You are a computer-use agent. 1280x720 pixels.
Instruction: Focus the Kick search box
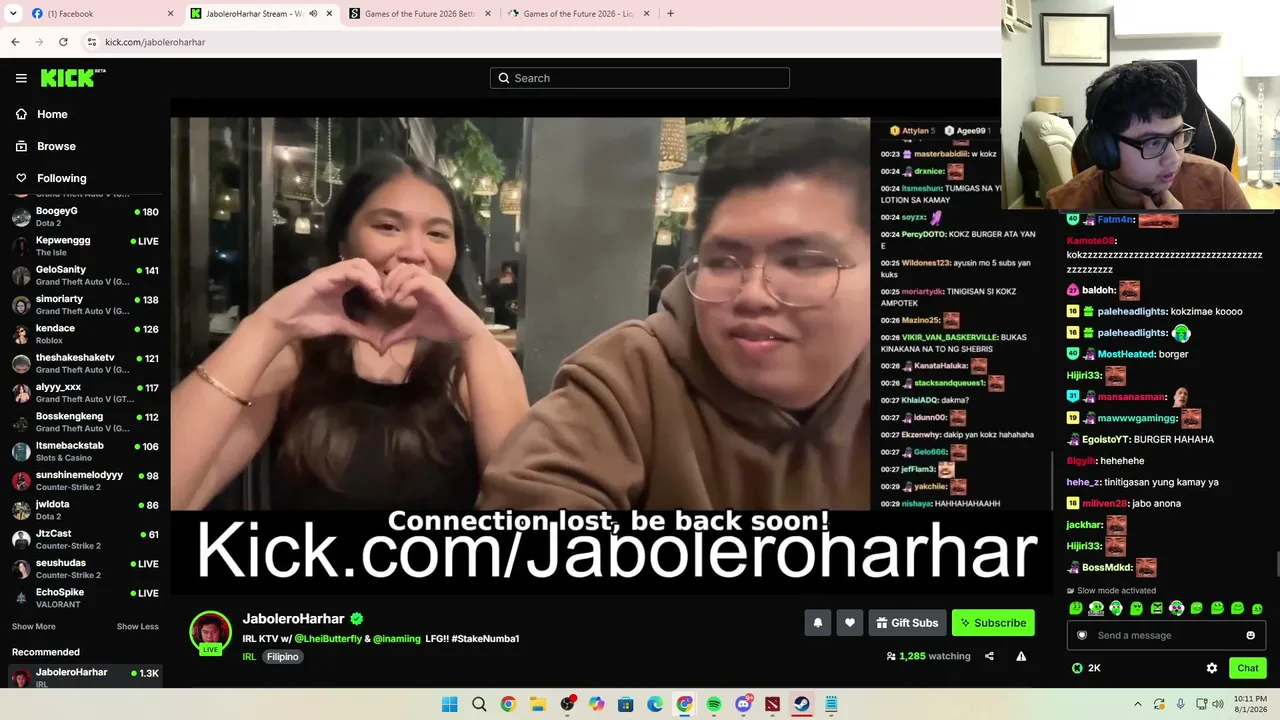click(x=640, y=78)
